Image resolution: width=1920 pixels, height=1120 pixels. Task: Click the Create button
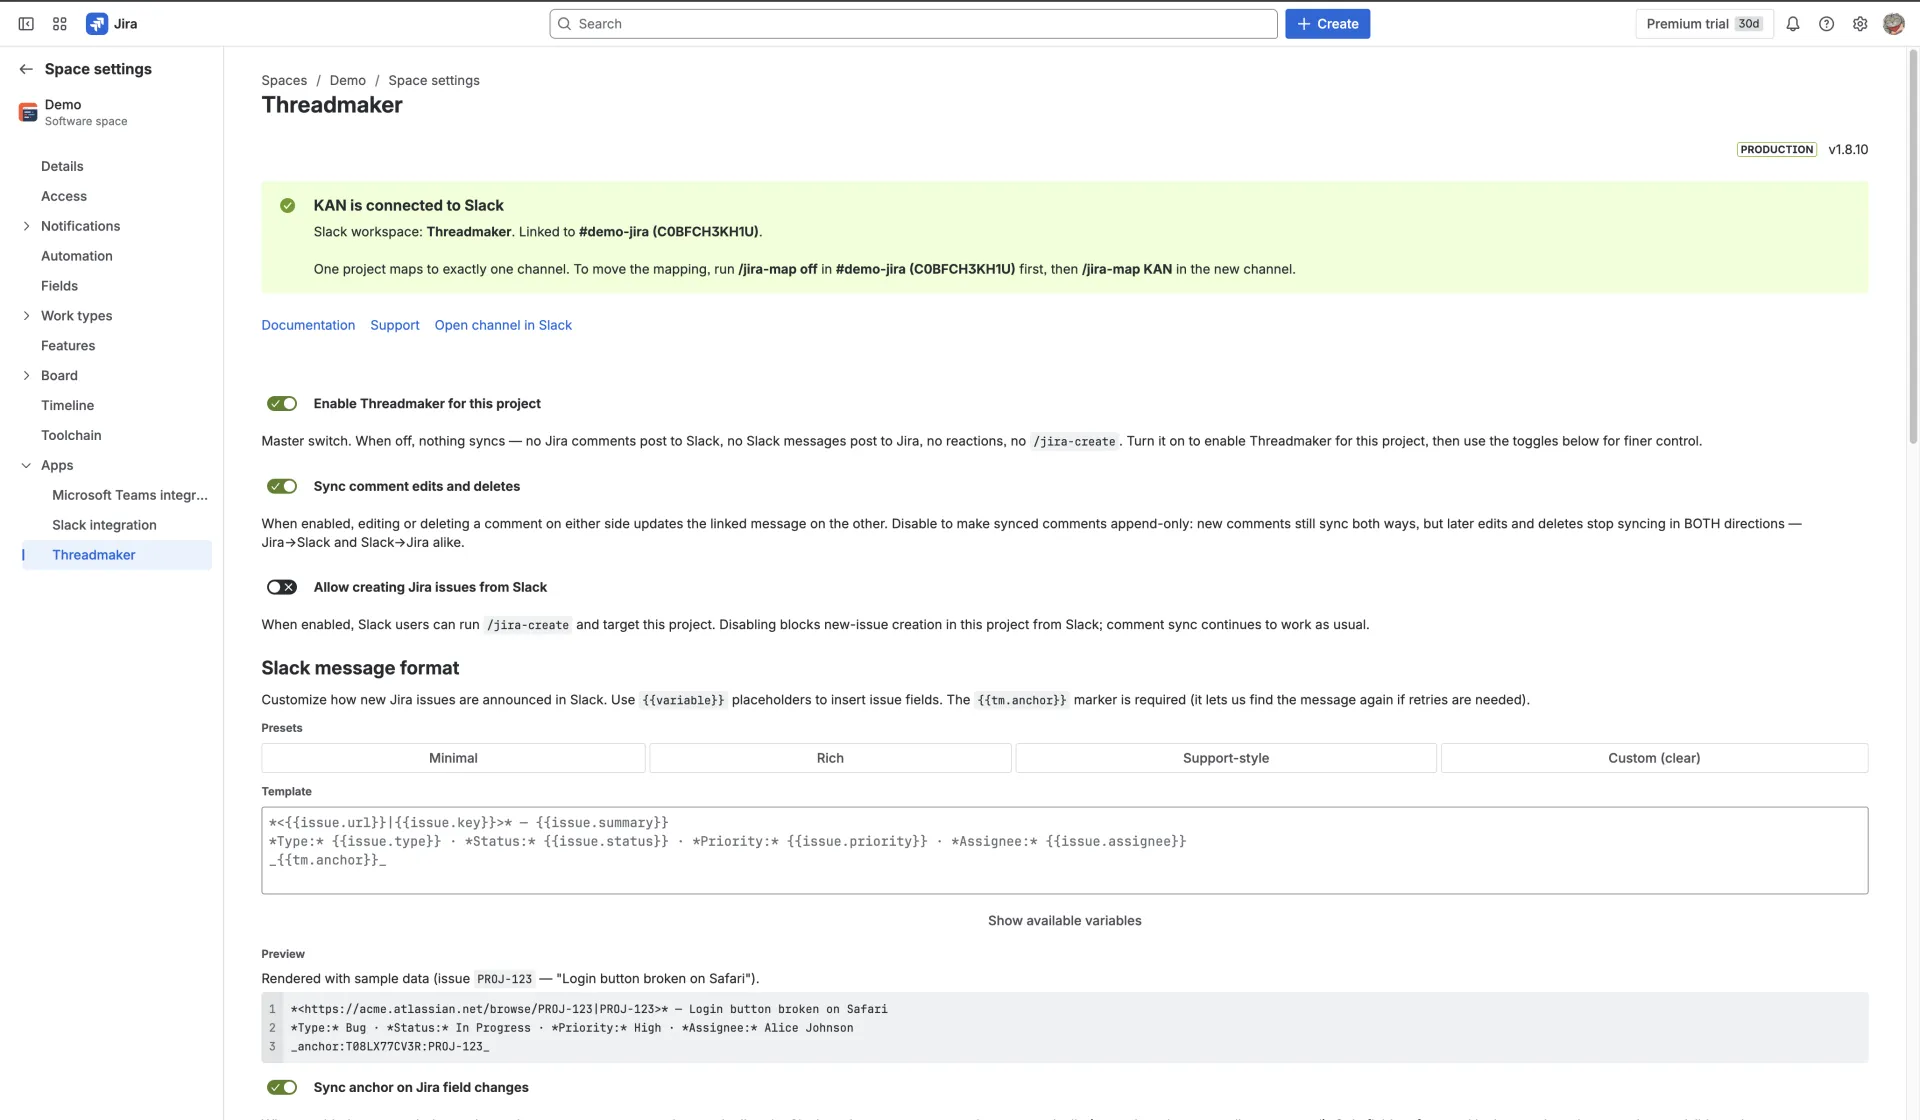1327,24
